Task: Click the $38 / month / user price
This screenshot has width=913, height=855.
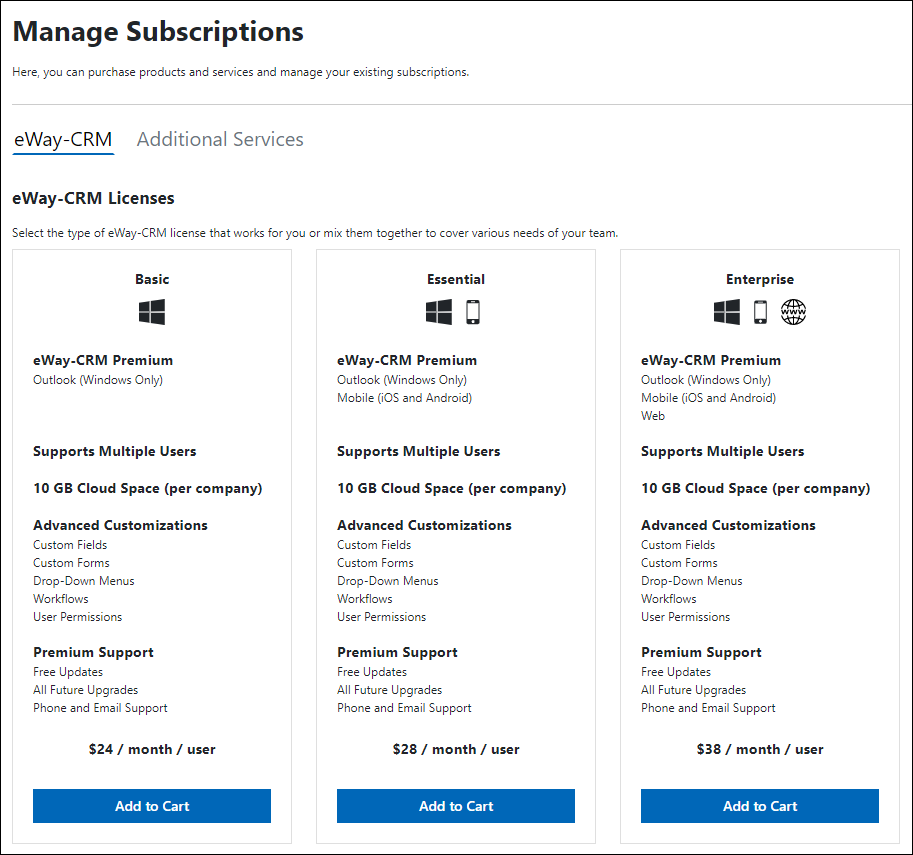Action: [x=760, y=750]
